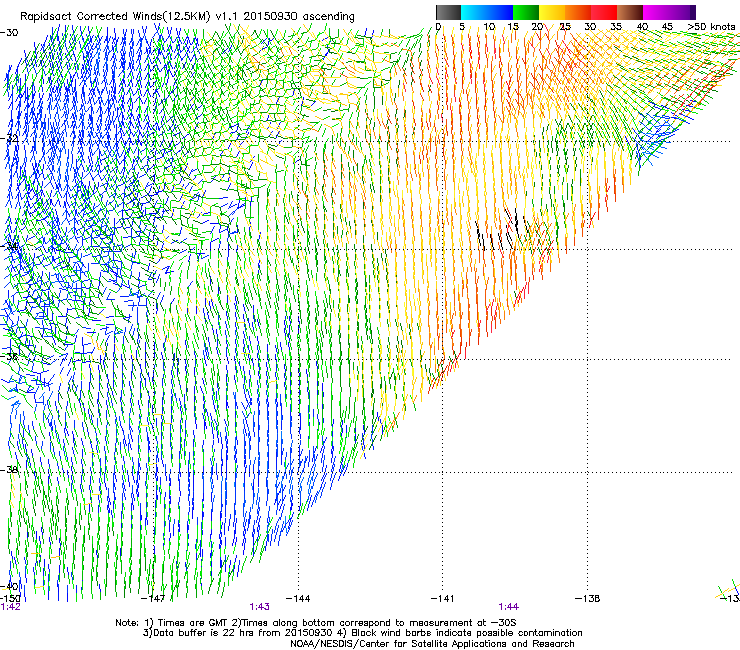Click the gray 0-5 knots color swatch
The image size is (740, 650).
(x=448, y=12)
